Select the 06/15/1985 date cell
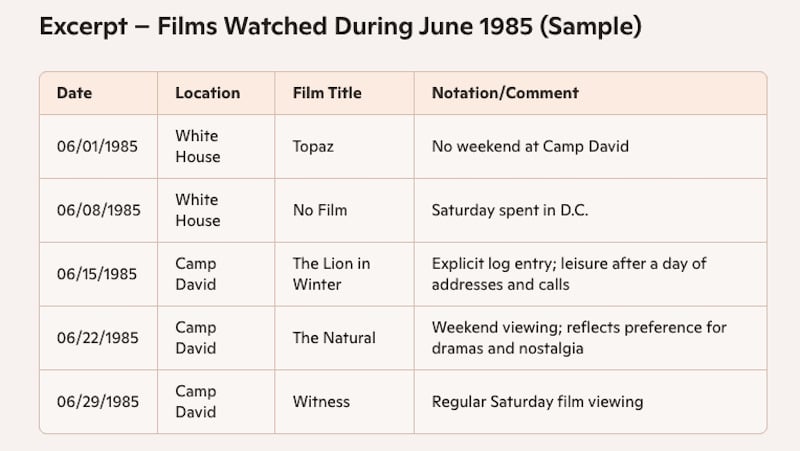 coord(98,274)
